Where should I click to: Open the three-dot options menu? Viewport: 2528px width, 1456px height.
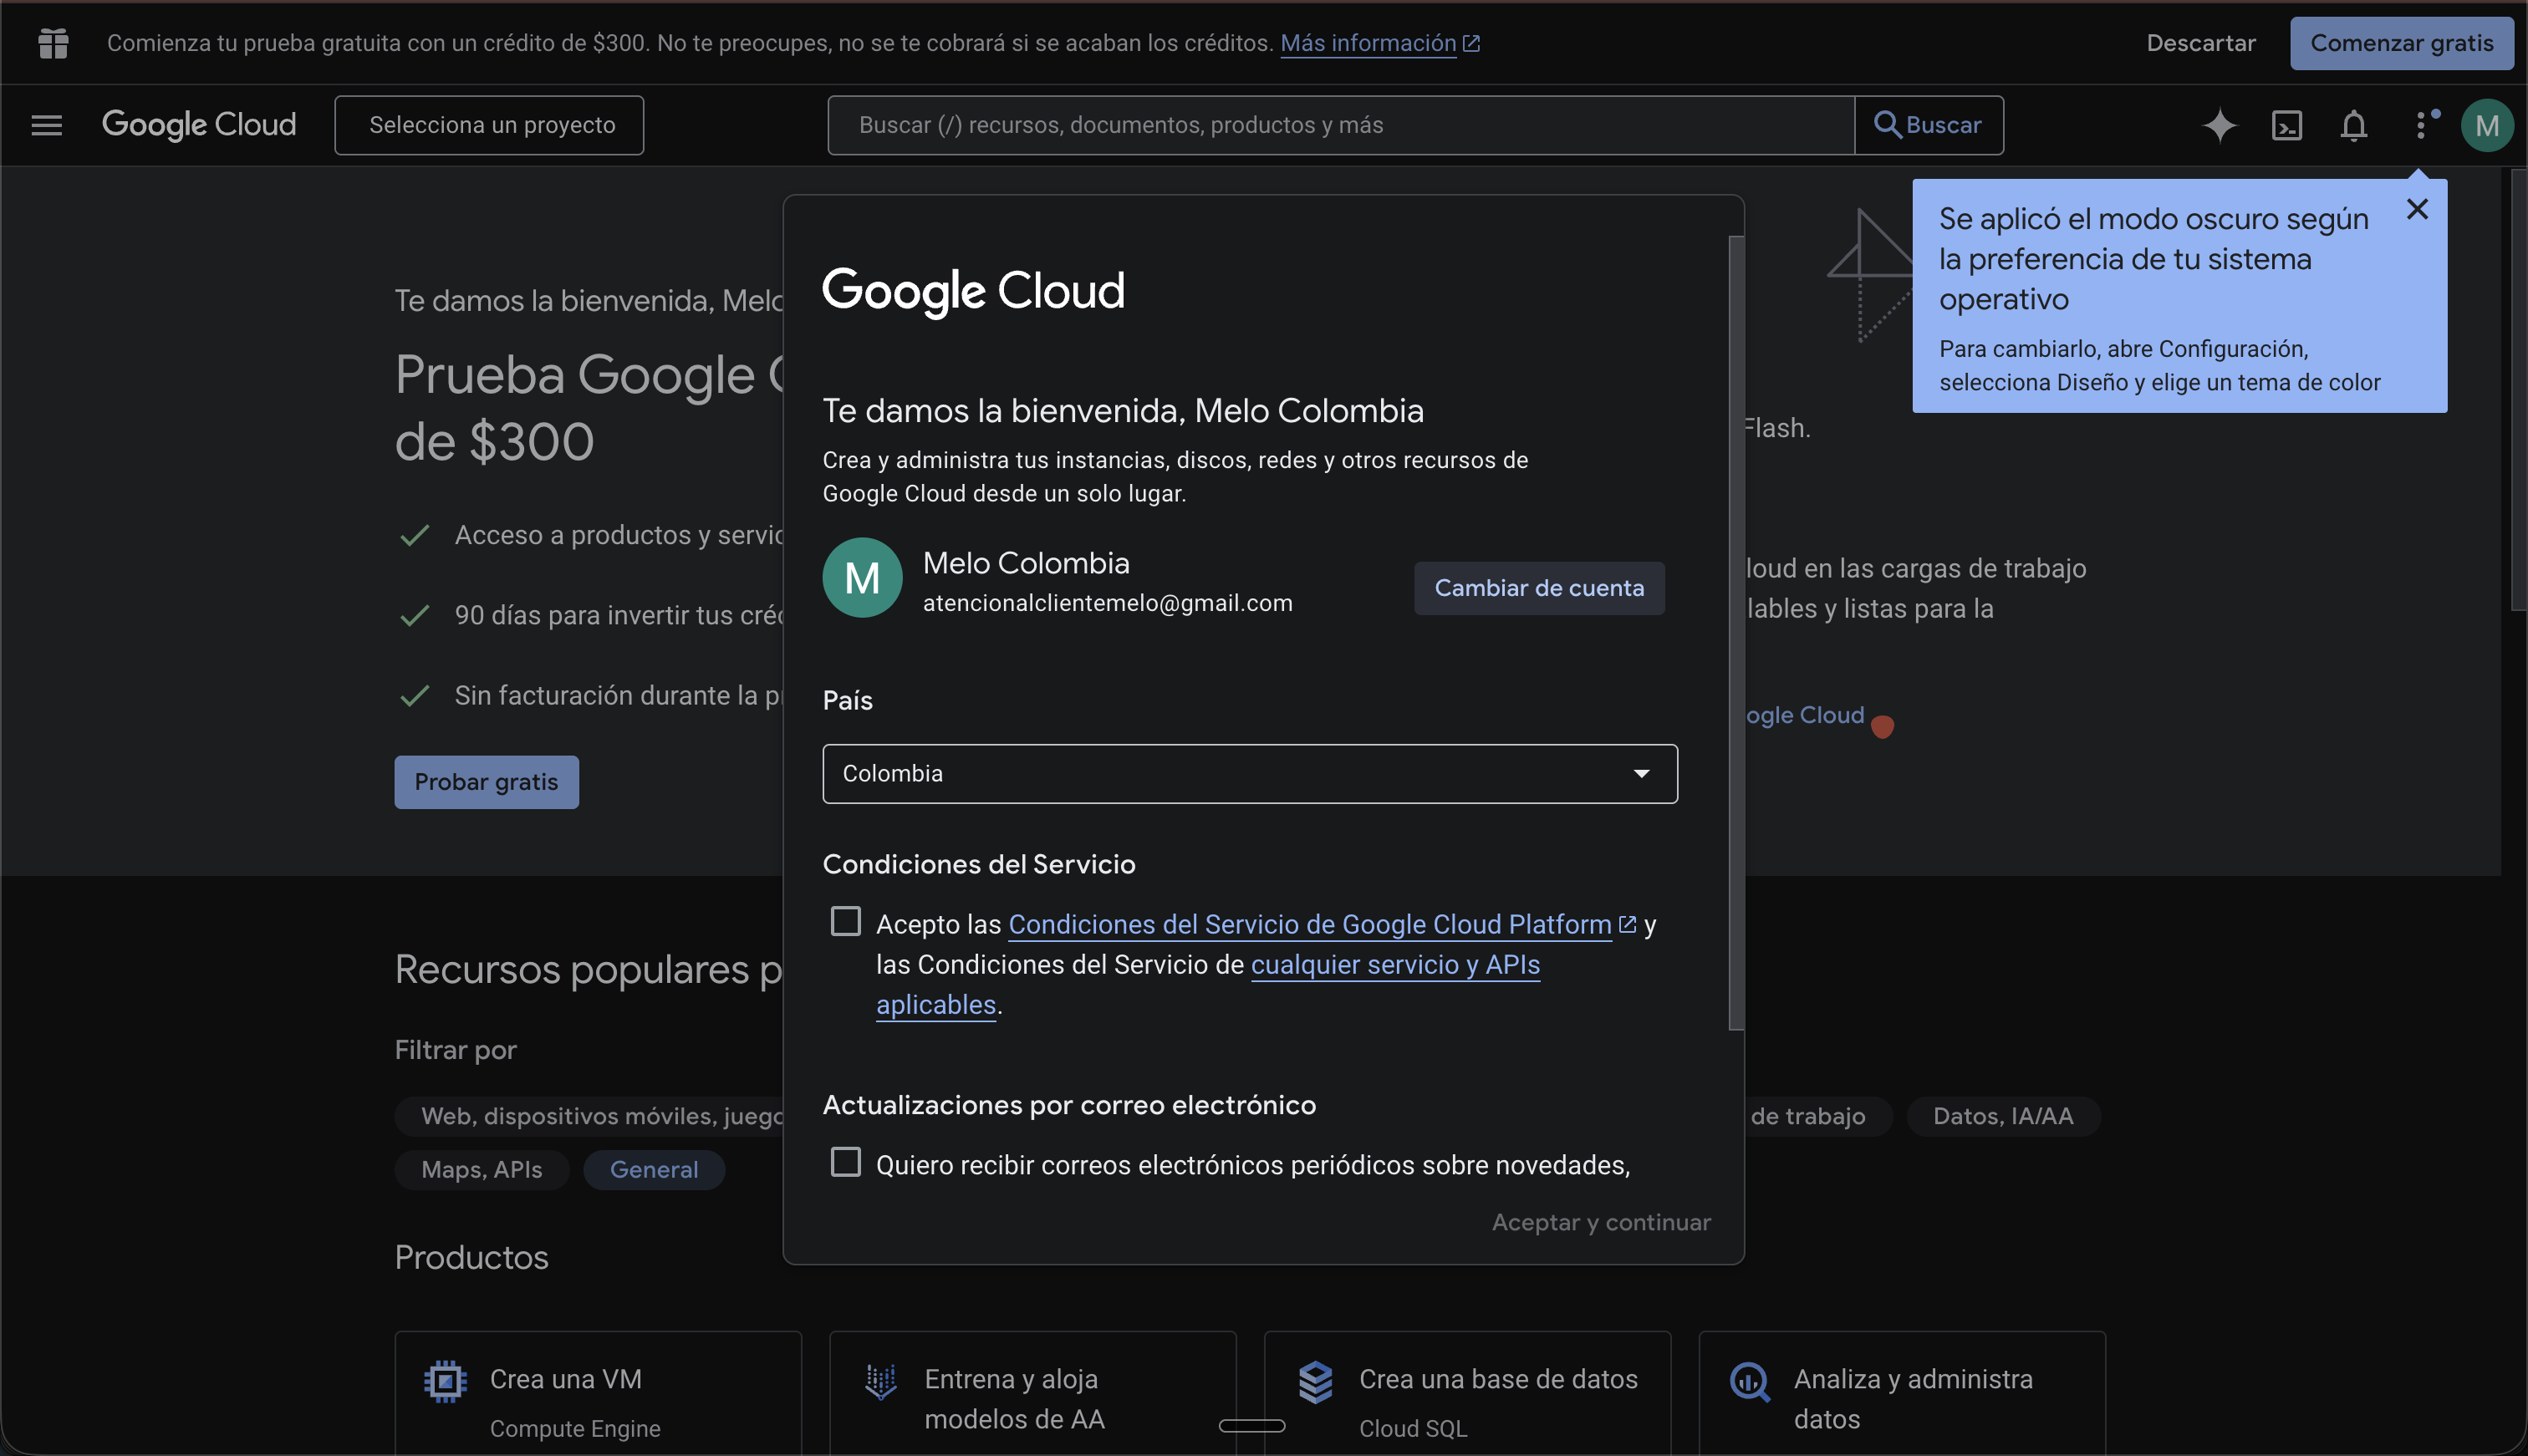(x=2422, y=125)
